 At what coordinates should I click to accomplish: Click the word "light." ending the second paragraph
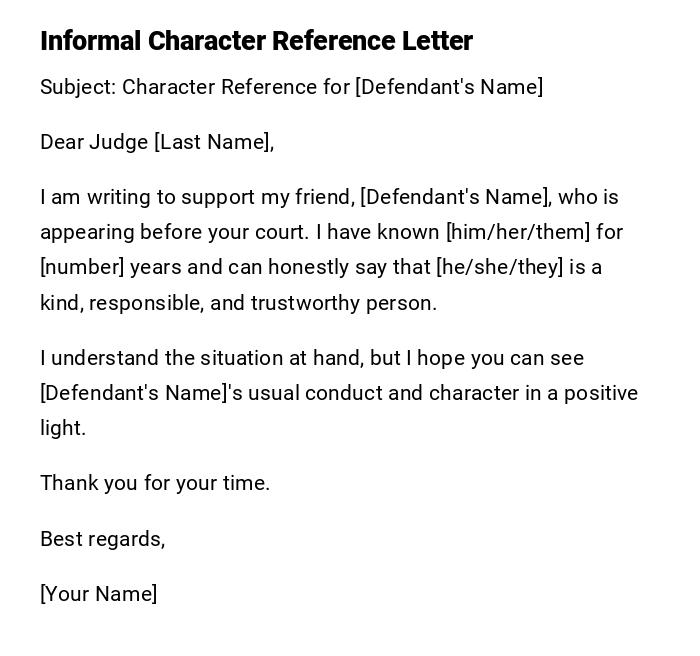point(63,428)
